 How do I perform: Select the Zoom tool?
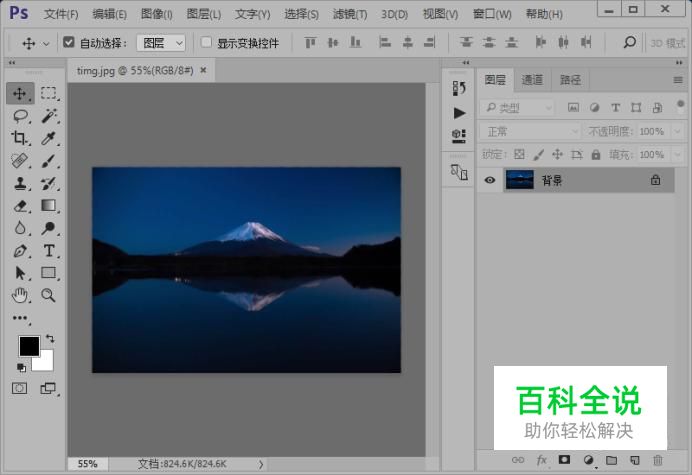(x=49, y=295)
